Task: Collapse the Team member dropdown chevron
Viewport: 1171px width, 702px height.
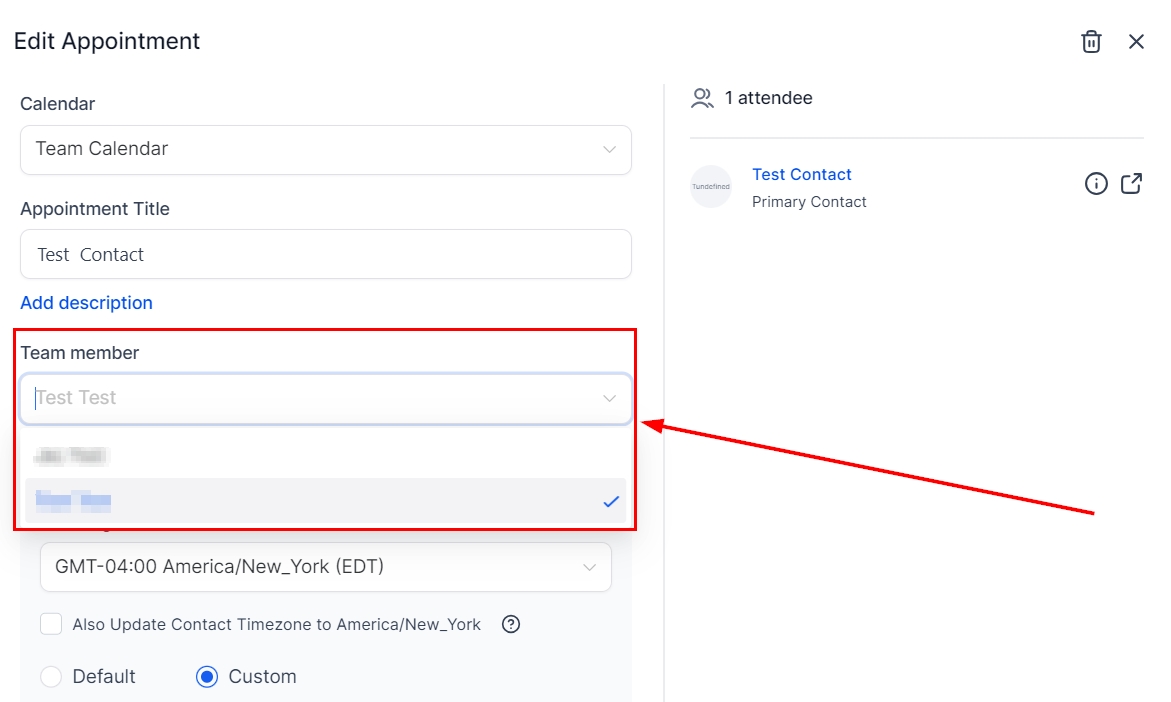Action: pyautogui.click(x=609, y=398)
